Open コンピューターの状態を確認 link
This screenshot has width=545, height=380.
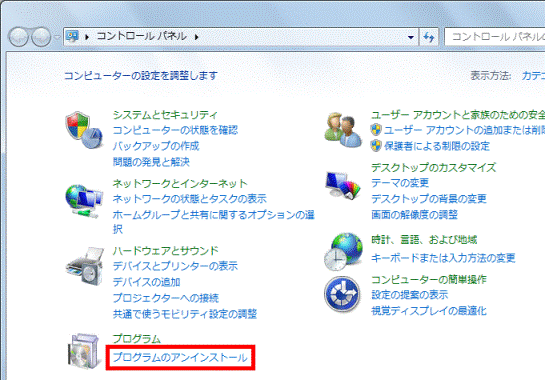[x=175, y=130]
